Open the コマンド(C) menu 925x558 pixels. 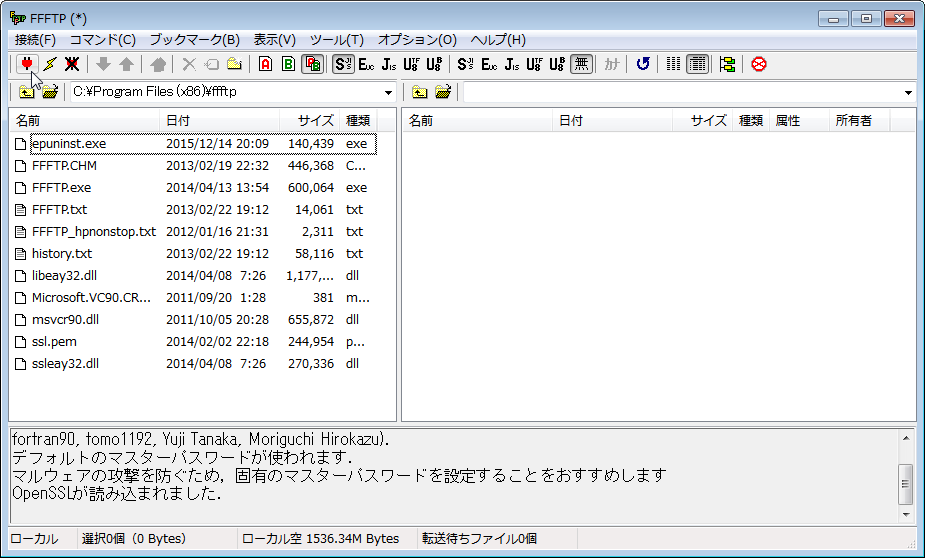click(103, 40)
